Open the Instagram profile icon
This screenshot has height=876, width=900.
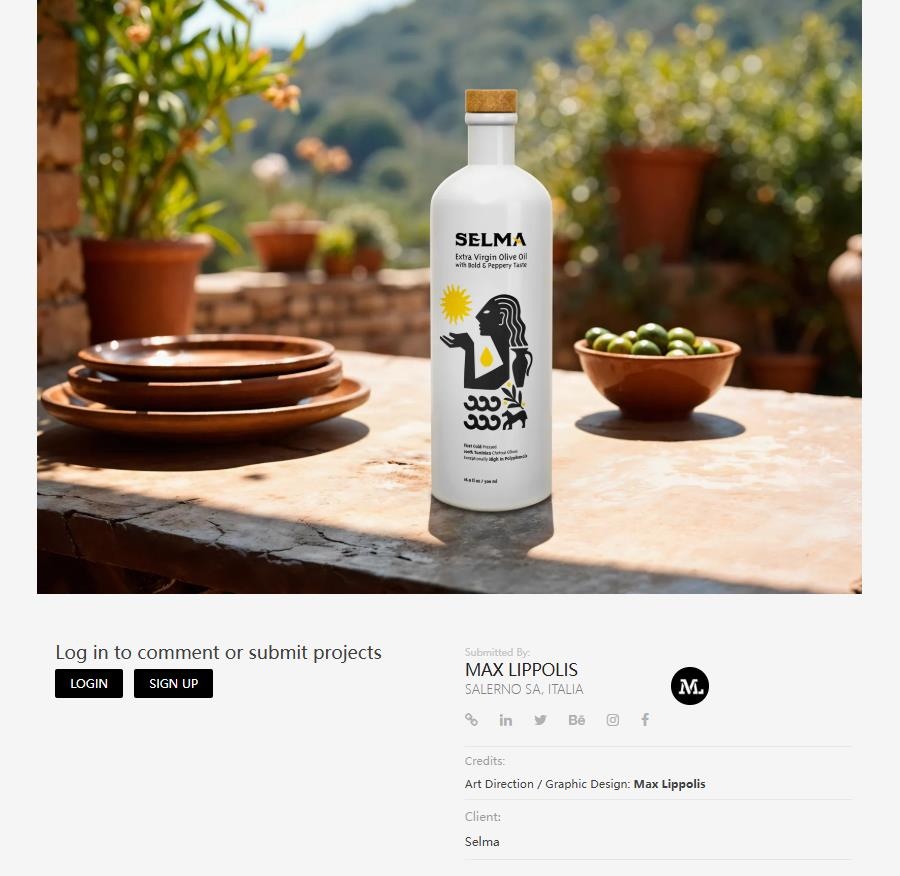point(612,720)
